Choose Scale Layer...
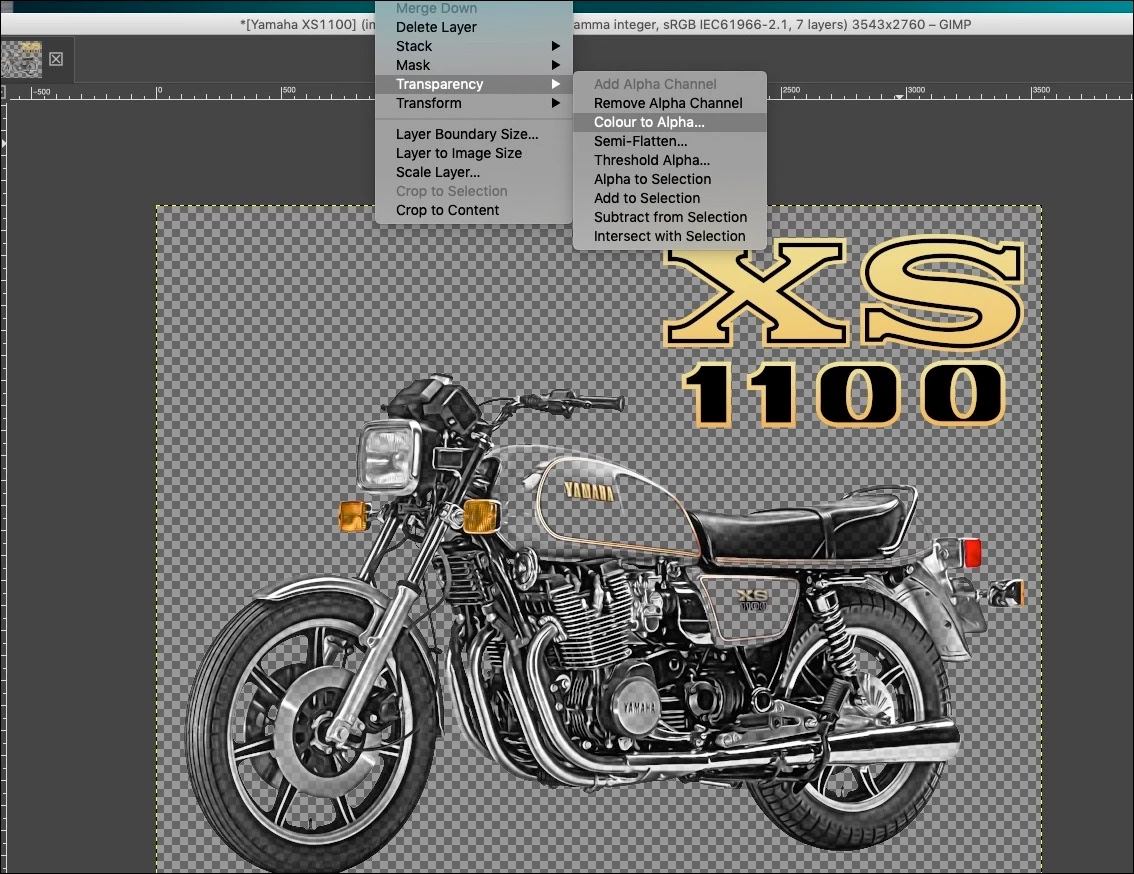This screenshot has height=874, width=1134. tap(474, 172)
